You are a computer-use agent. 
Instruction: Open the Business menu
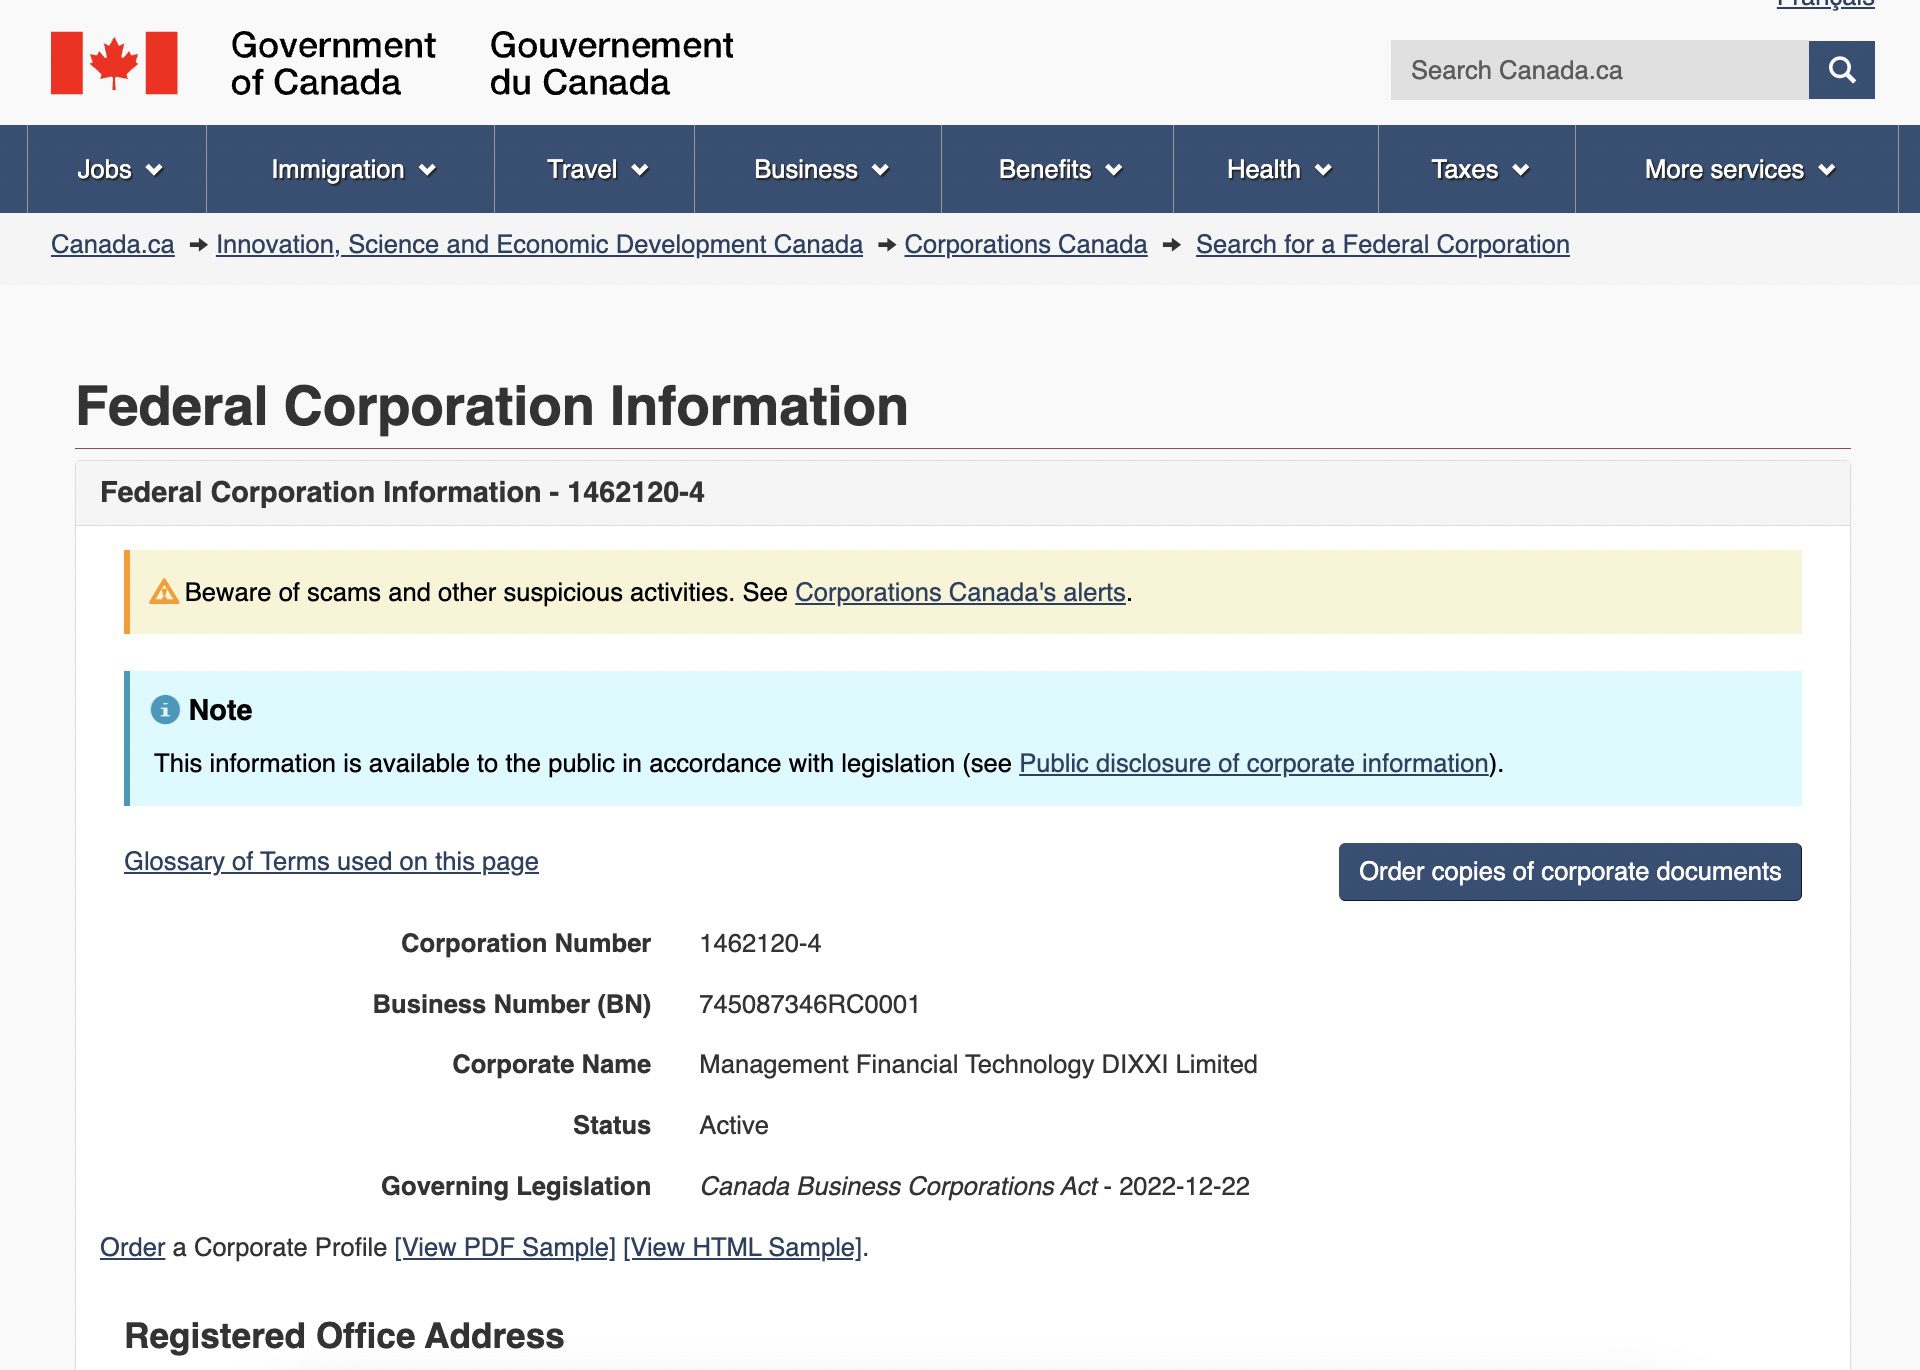tap(819, 170)
